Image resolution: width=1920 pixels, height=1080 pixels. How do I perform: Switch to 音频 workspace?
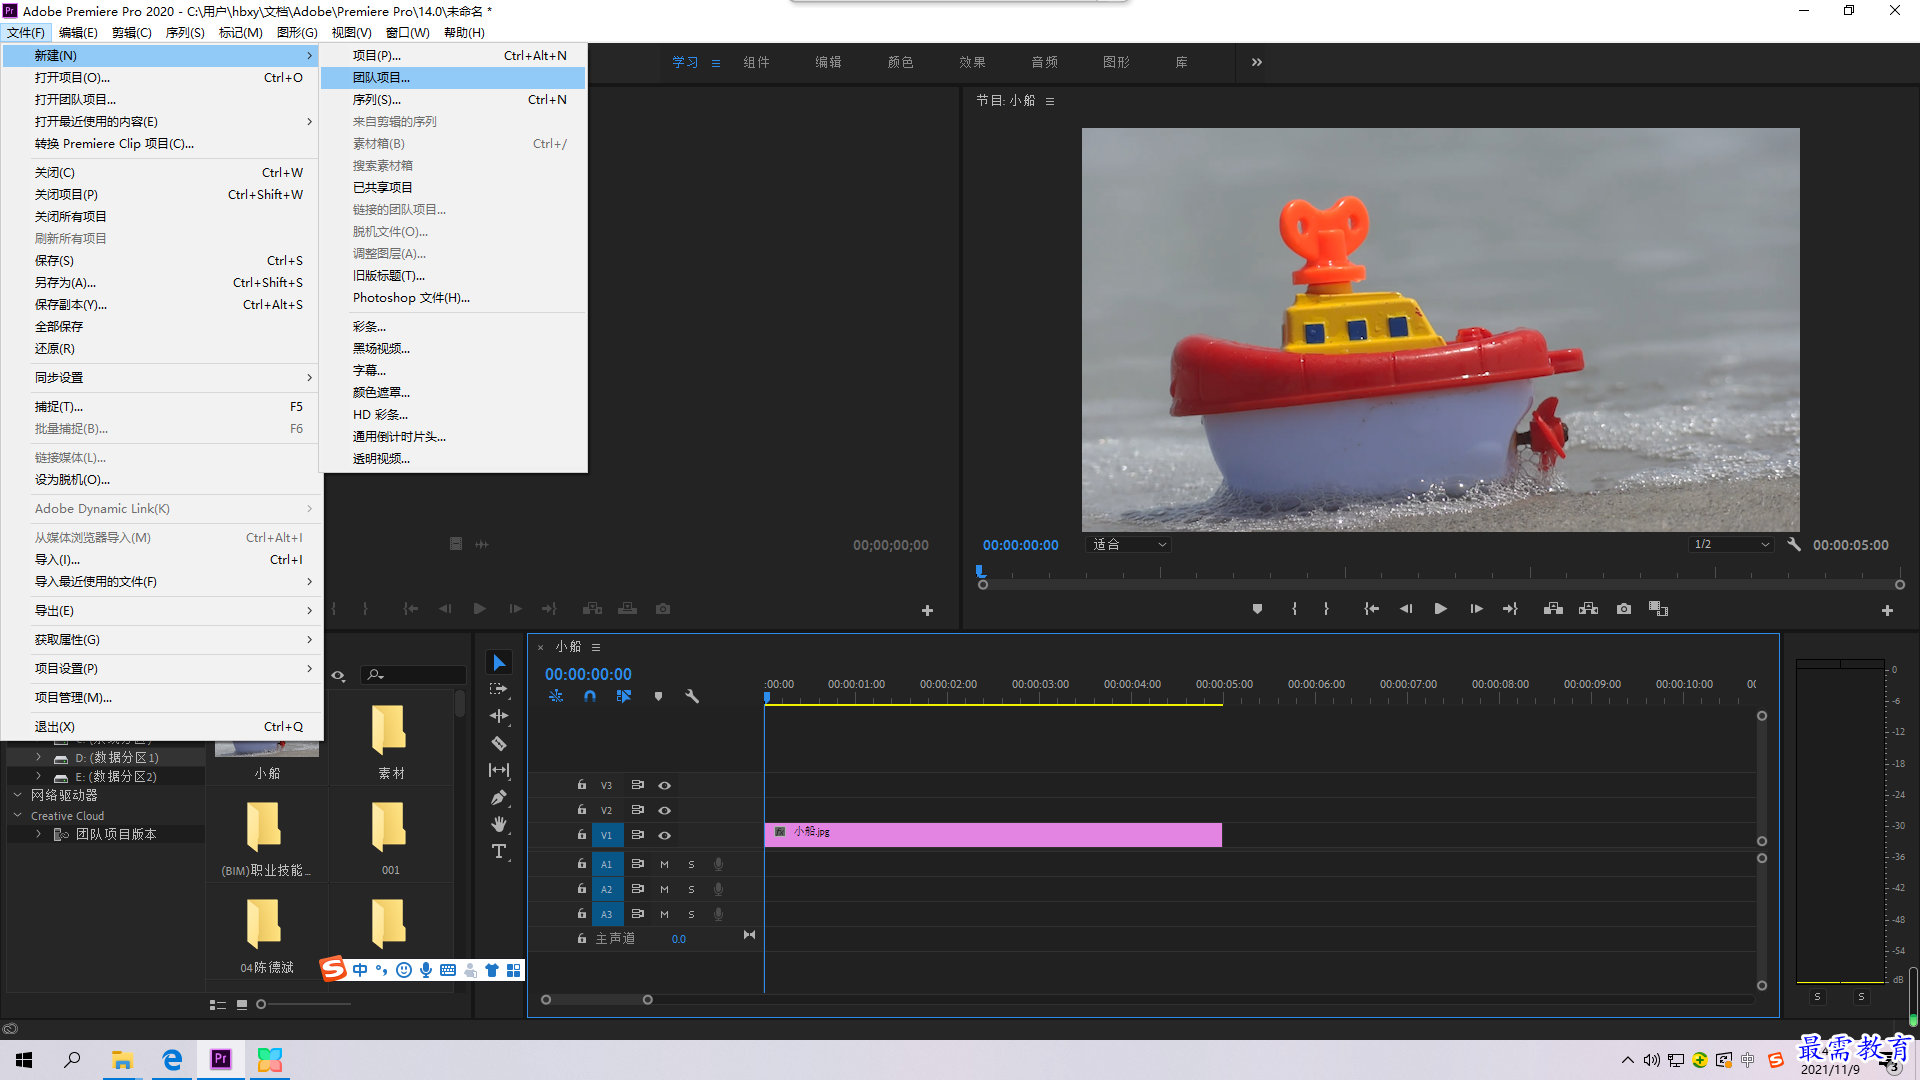(1044, 62)
